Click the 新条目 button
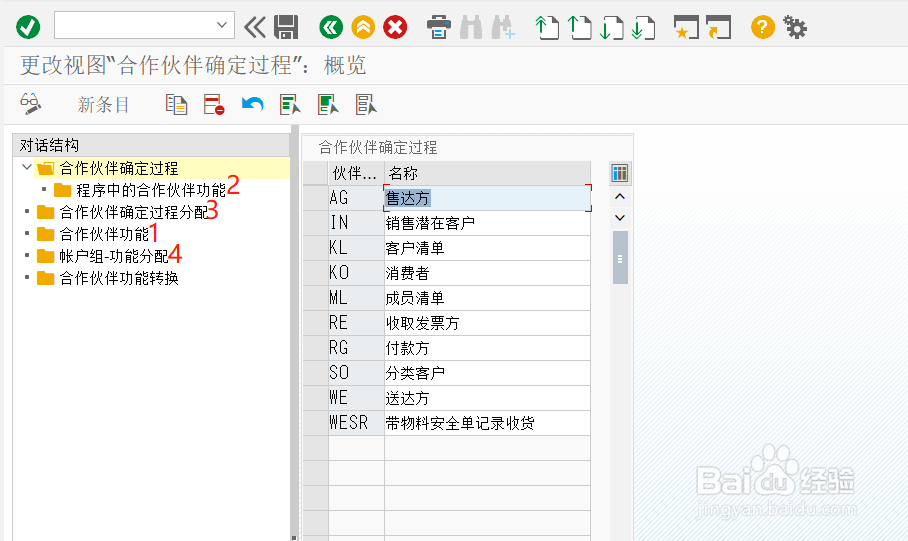Viewport: 908px width, 541px height. click(x=103, y=105)
